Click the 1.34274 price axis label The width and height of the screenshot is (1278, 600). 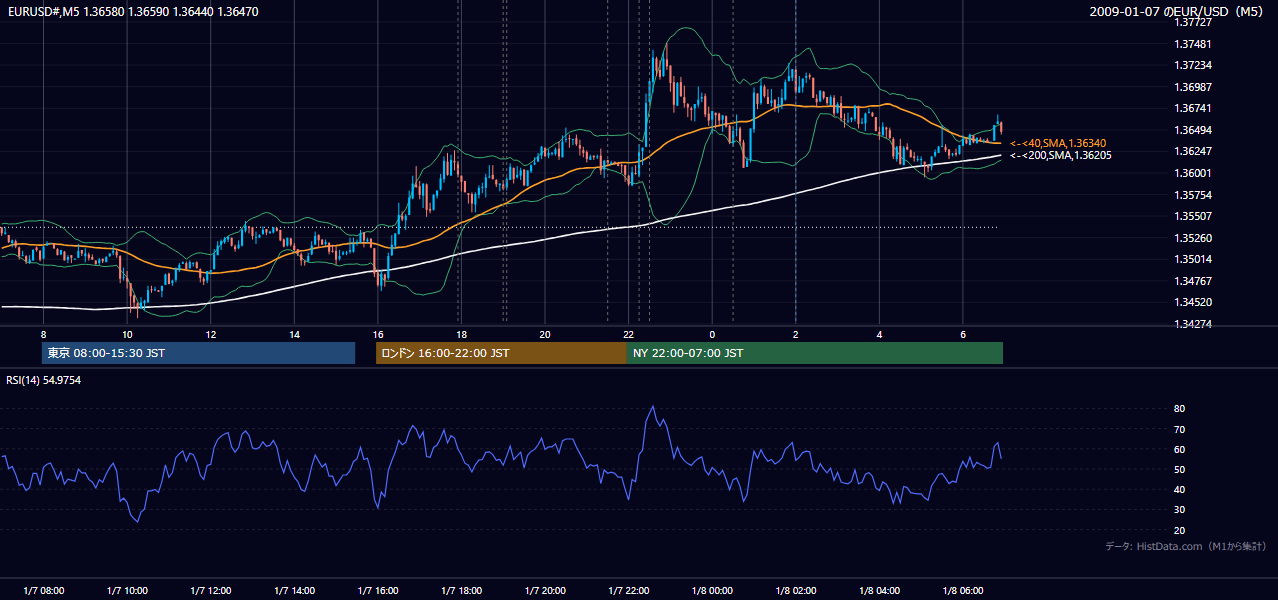click(1193, 324)
